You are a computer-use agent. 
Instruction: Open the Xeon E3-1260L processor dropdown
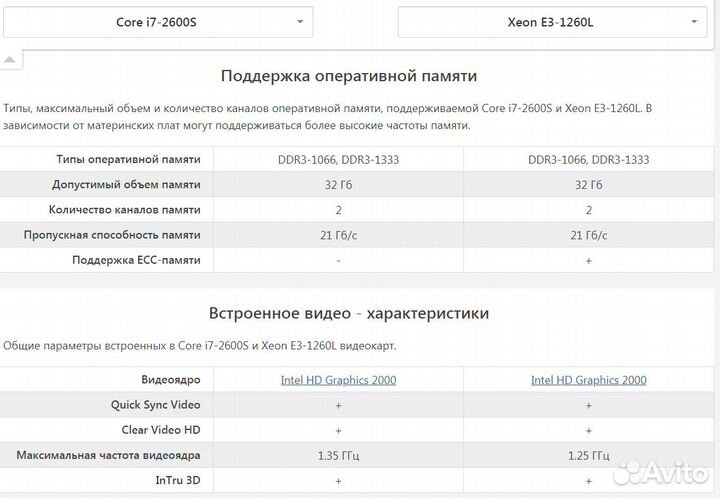[x=552, y=22]
